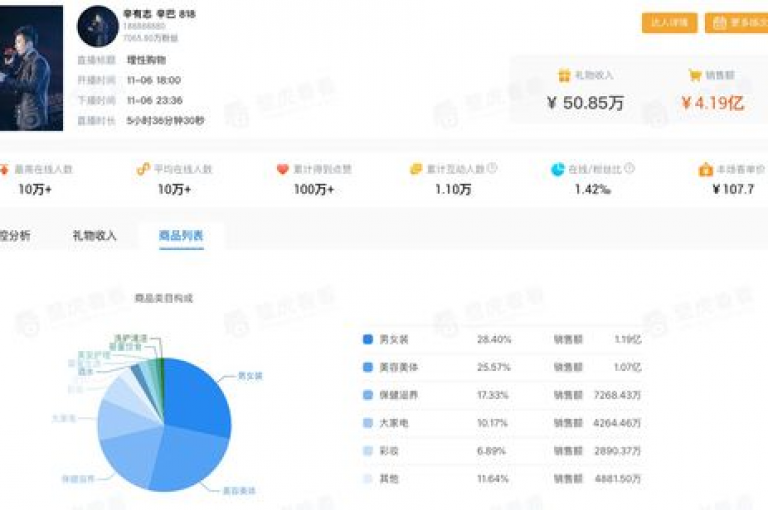Click the 男女装 legend color square
Viewport: 768px width, 510px height.
point(368,339)
